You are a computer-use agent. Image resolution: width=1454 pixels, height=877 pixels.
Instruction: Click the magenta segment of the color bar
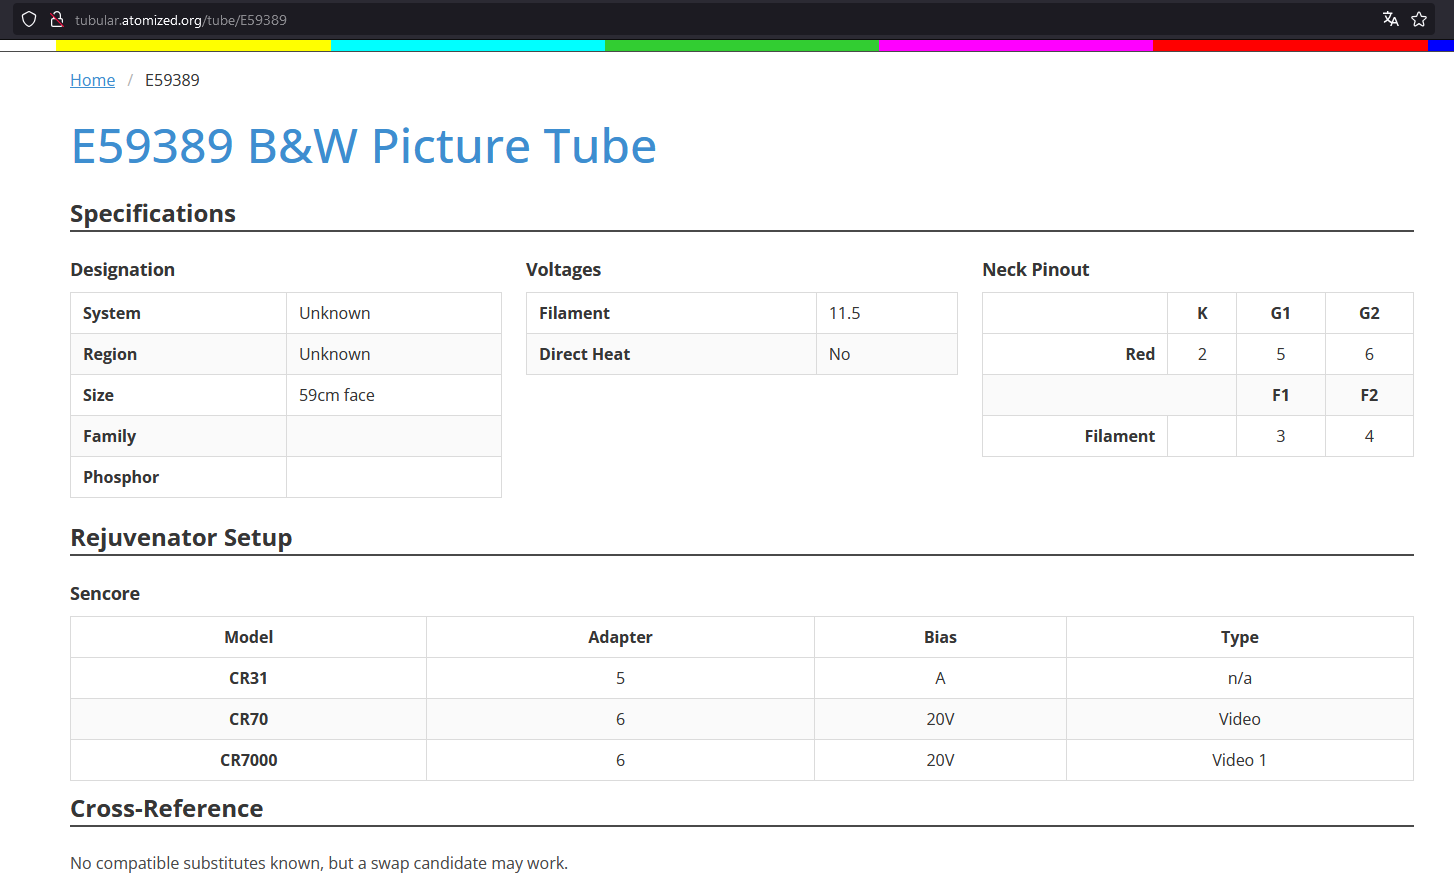(1016, 45)
